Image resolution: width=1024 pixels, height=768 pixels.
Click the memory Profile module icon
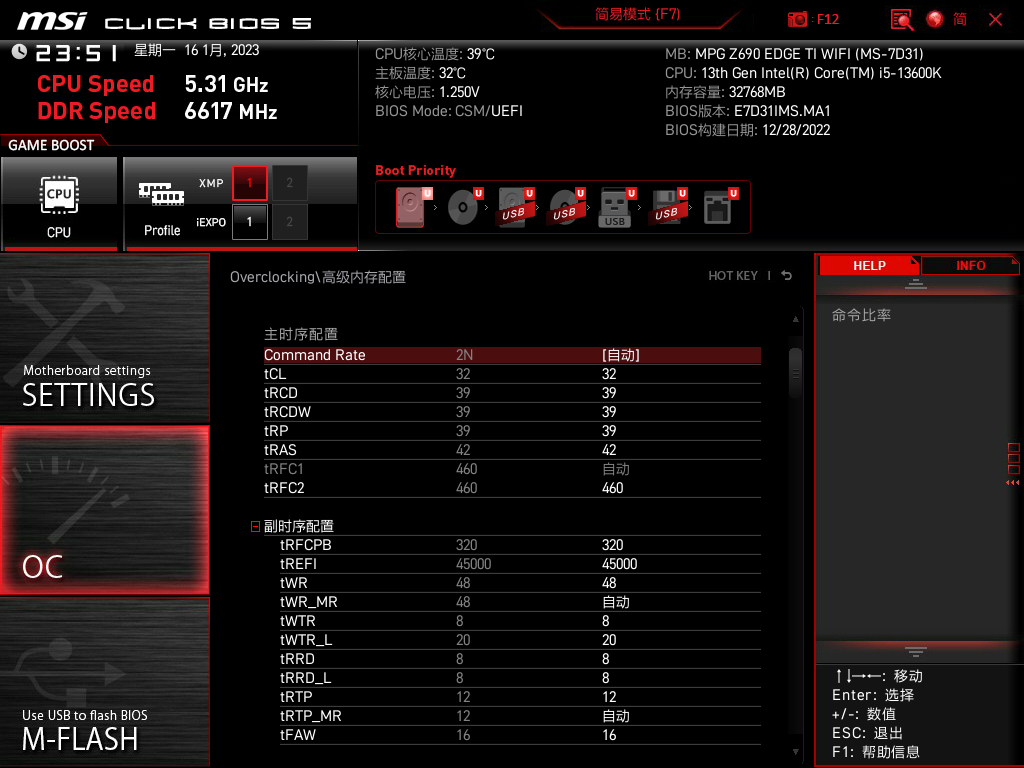click(x=161, y=195)
